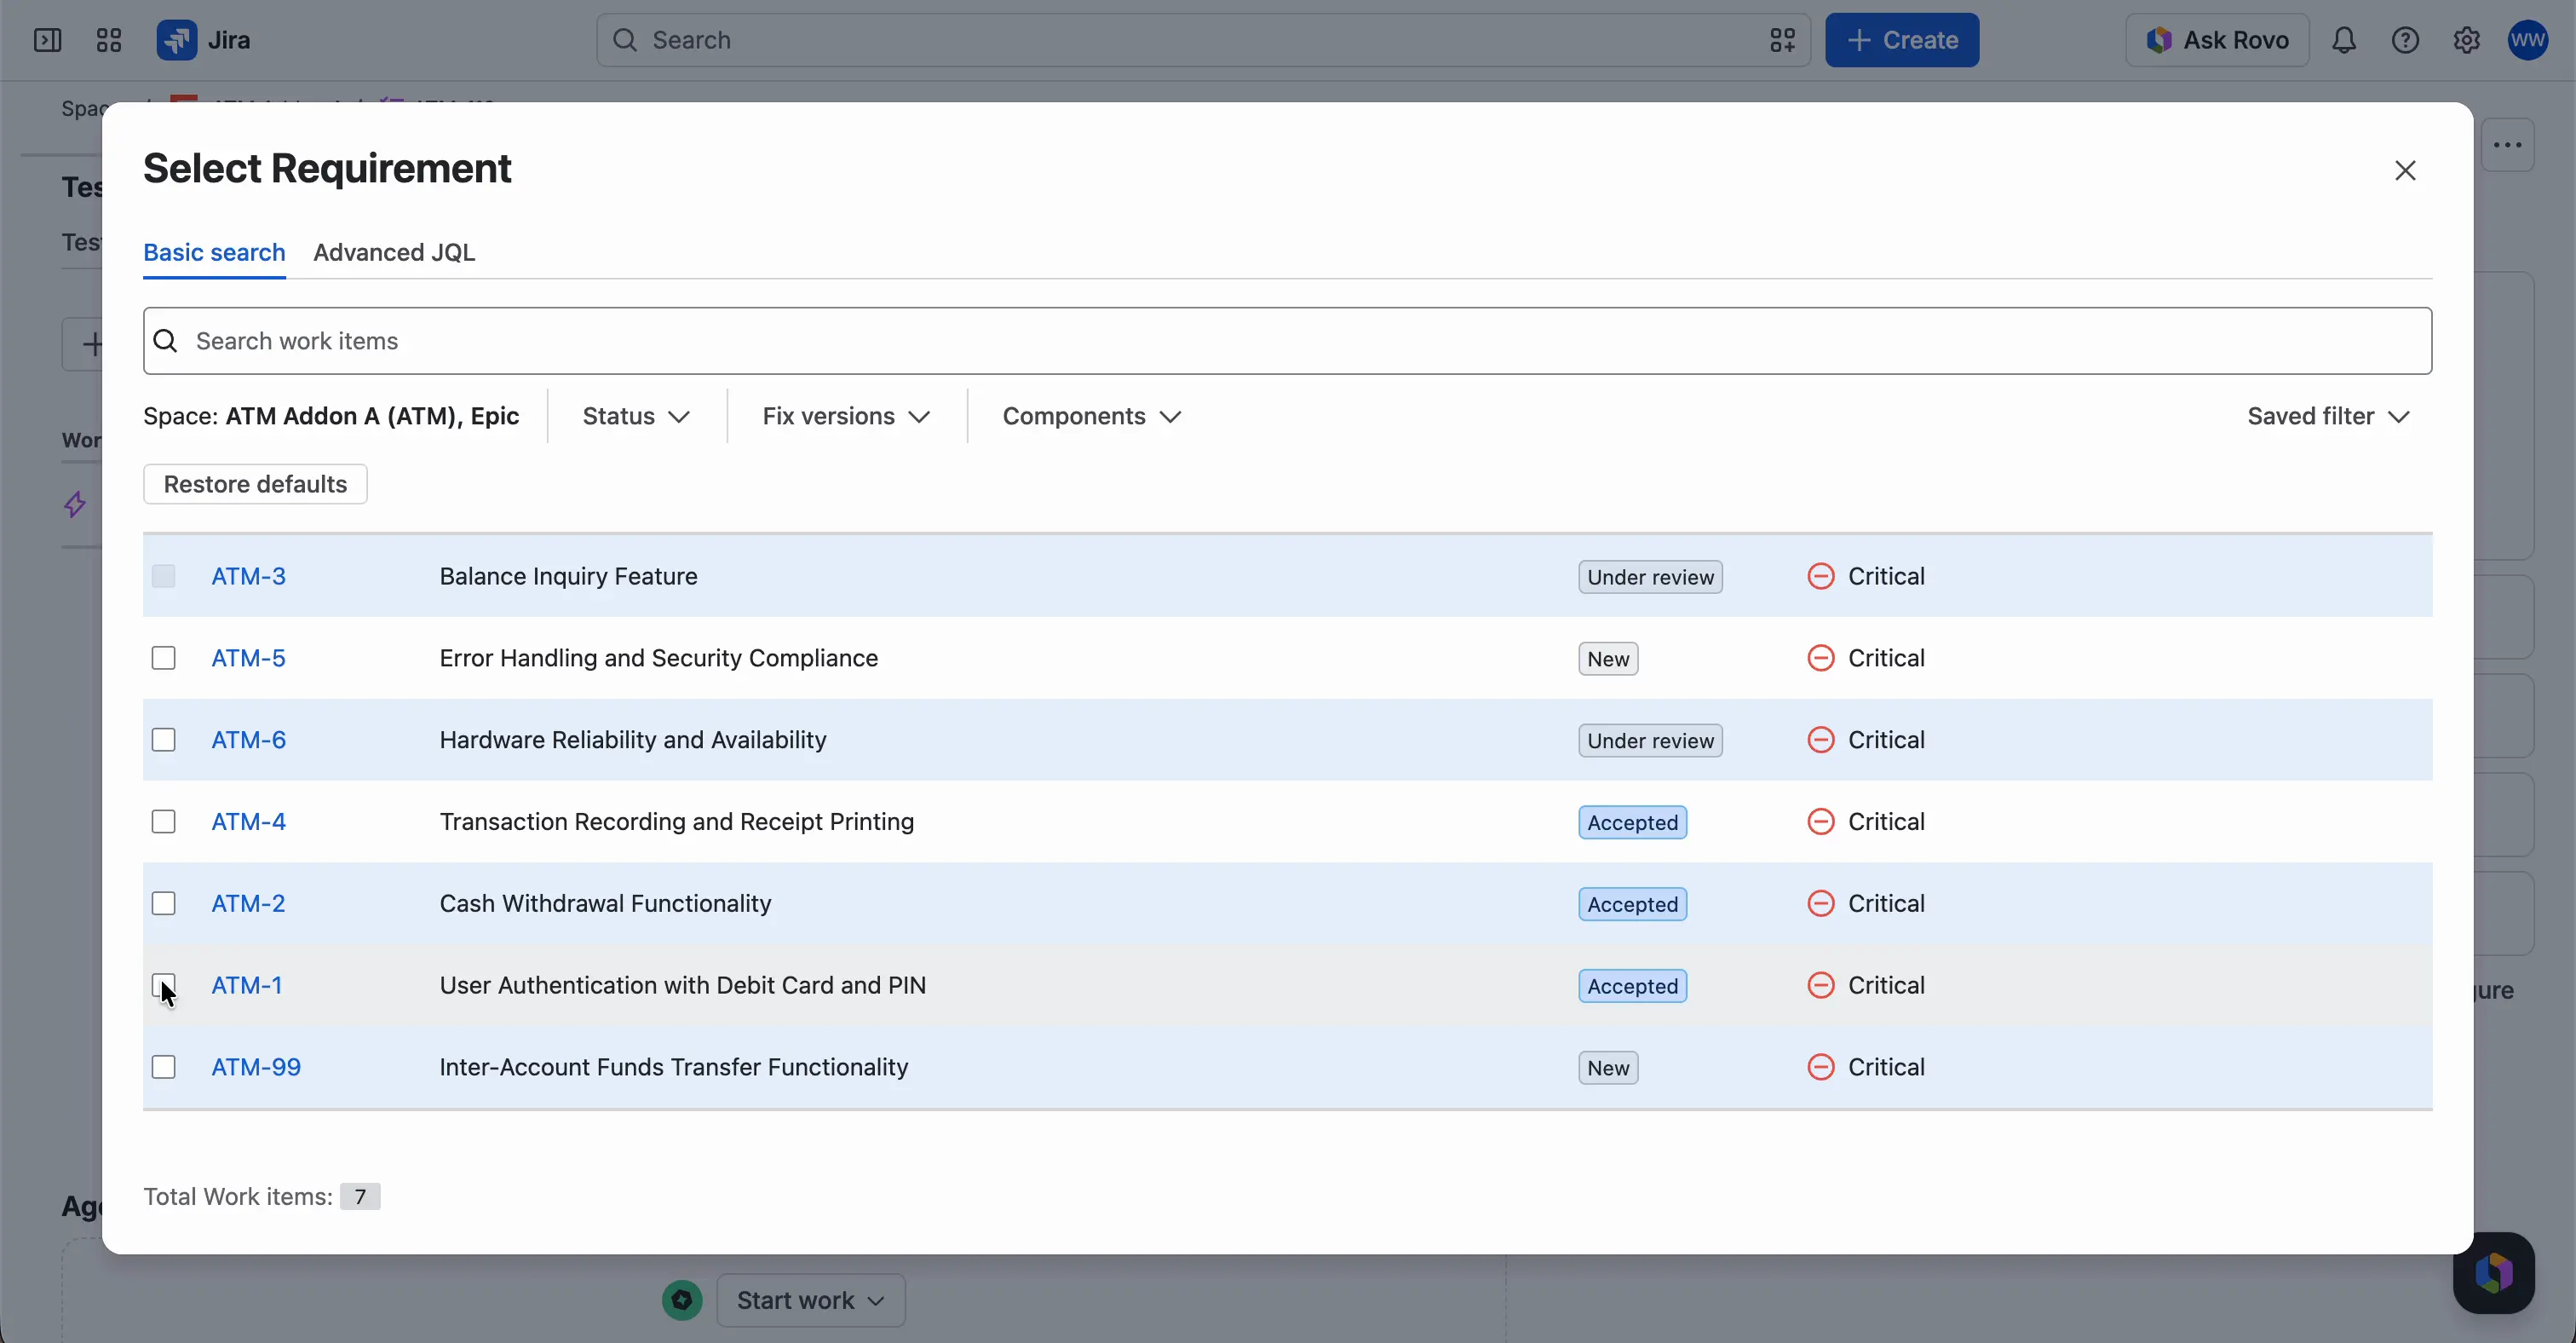This screenshot has width=2576, height=1343.
Task: Open the ATM-99 link
Action: tap(256, 1067)
